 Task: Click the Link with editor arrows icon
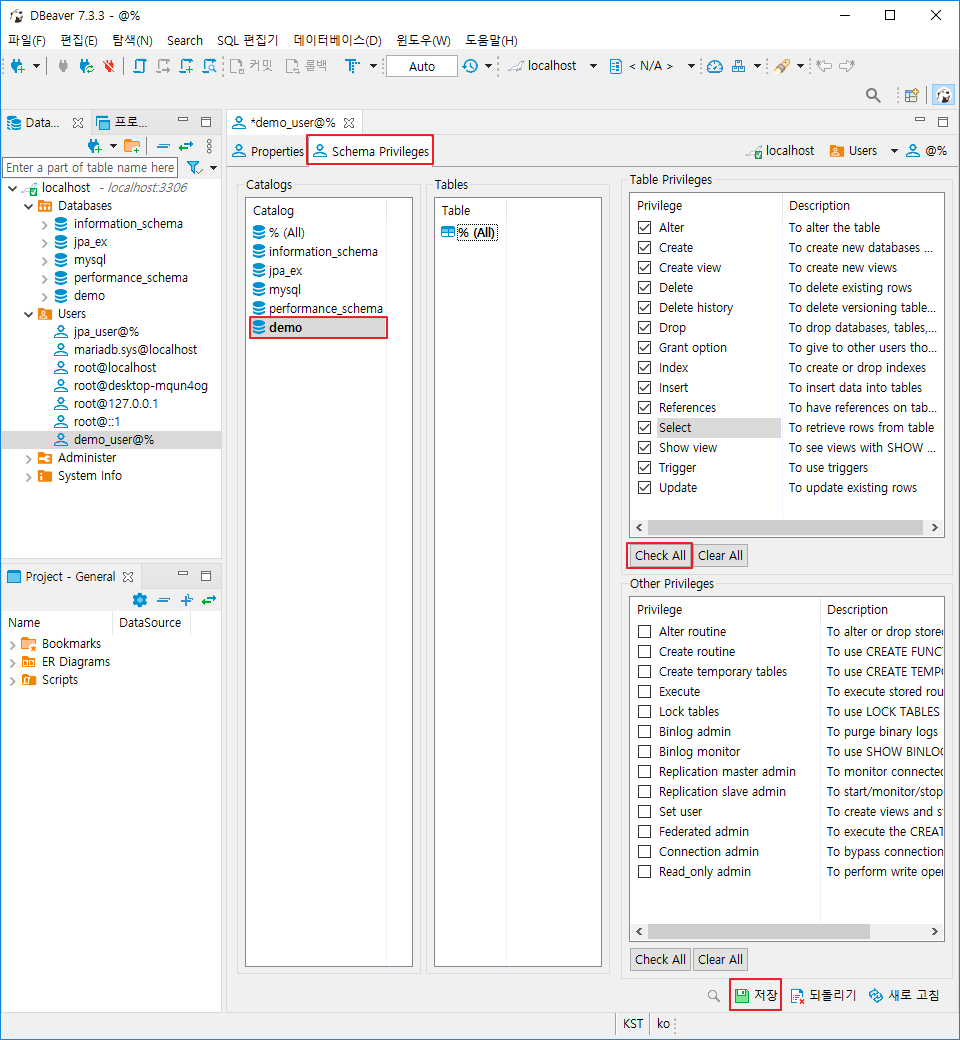tap(186, 146)
